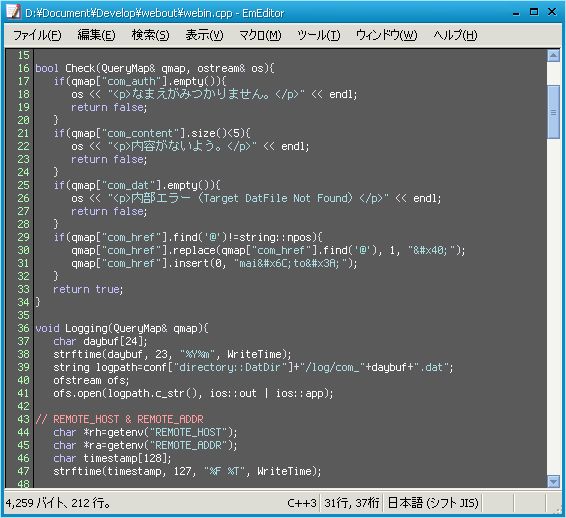The height and width of the screenshot is (518, 566).
Task: Open the ツール(T) menu
Action: [318, 35]
